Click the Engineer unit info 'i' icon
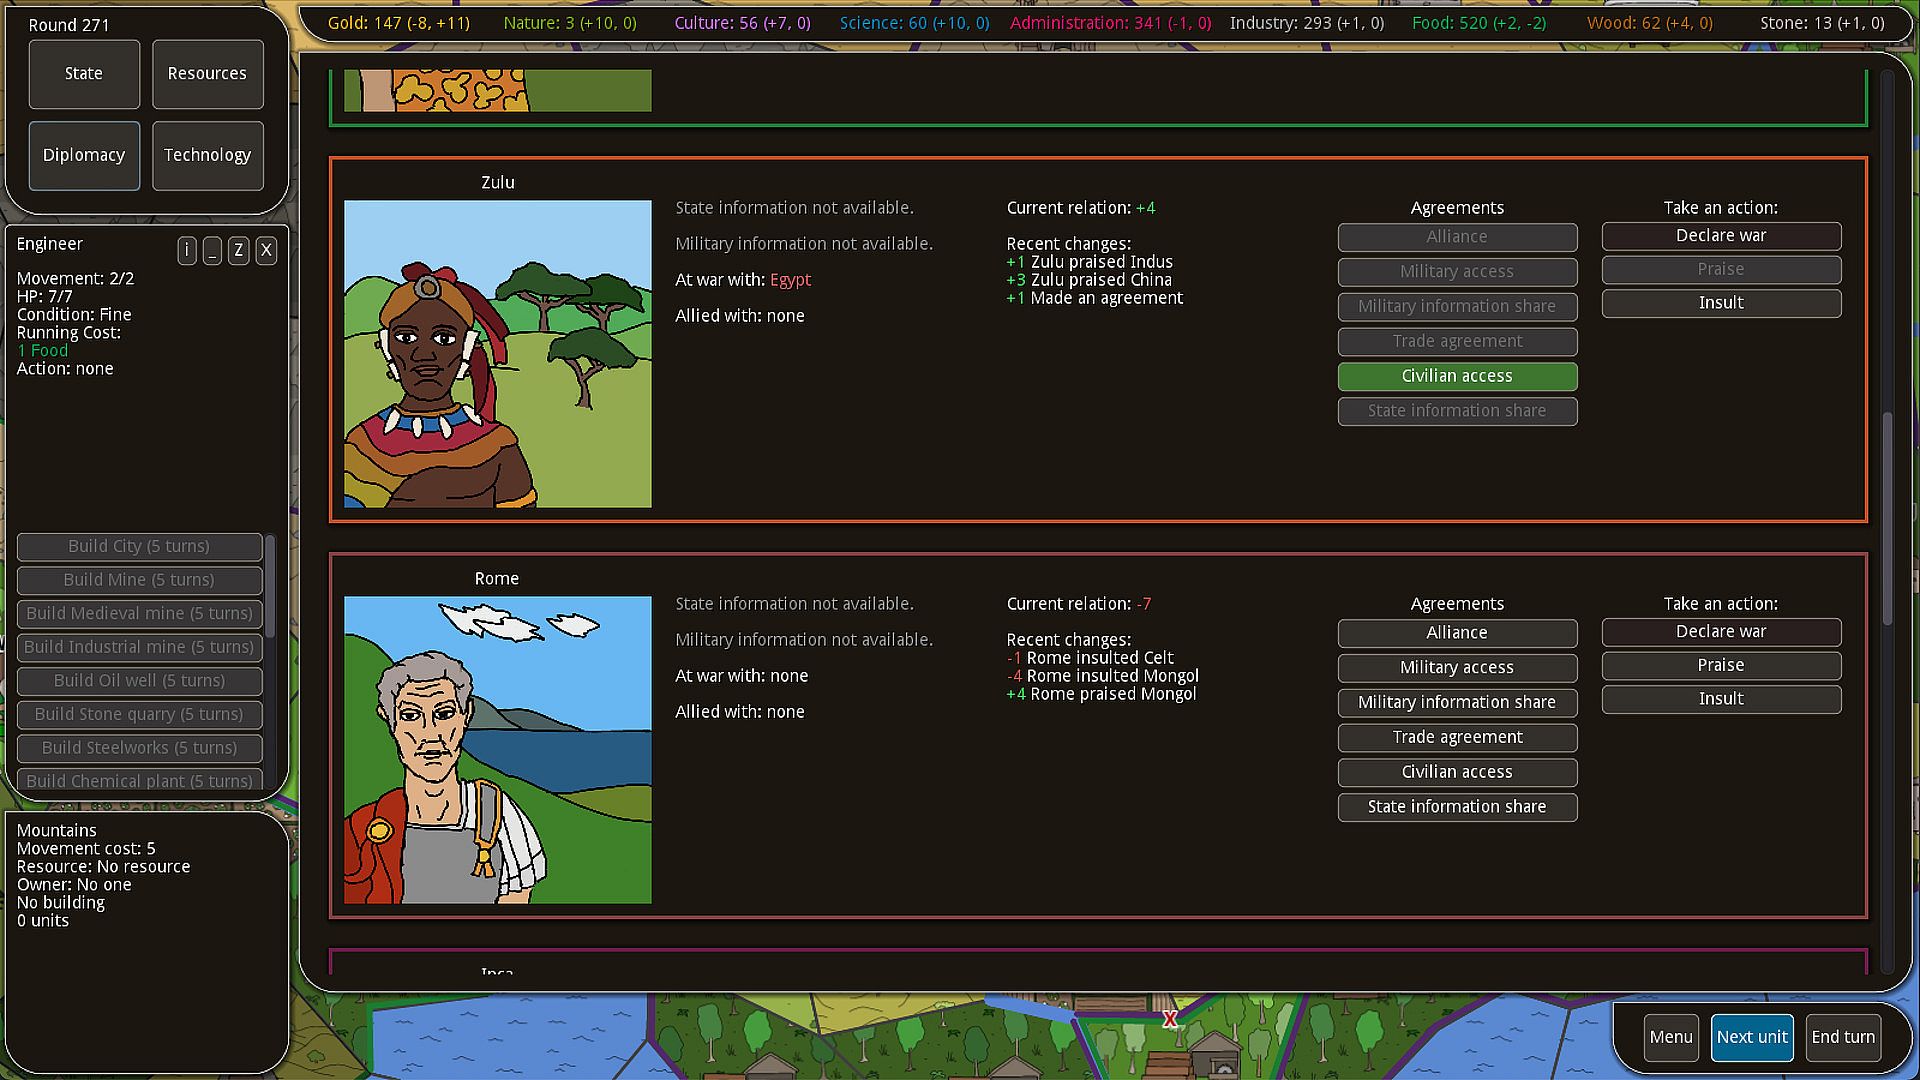1920x1080 pixels. pyautogui.click(x=187, y=250)
